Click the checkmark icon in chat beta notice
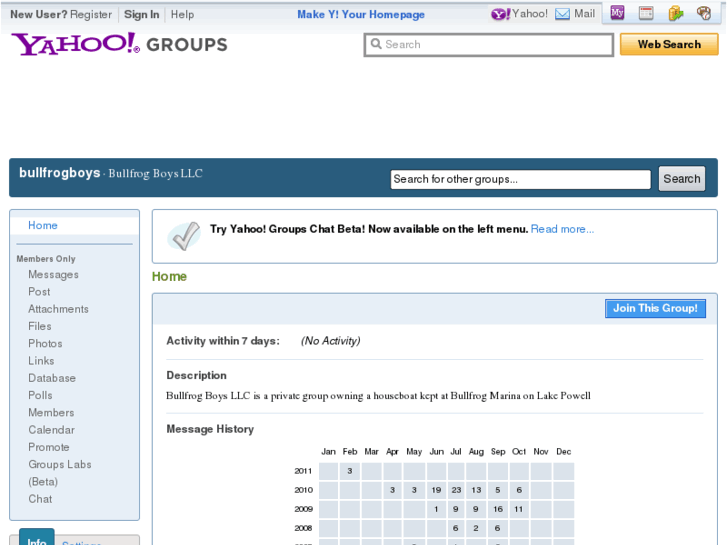Viewport: 727px width, 545px height. pos(184,236)
